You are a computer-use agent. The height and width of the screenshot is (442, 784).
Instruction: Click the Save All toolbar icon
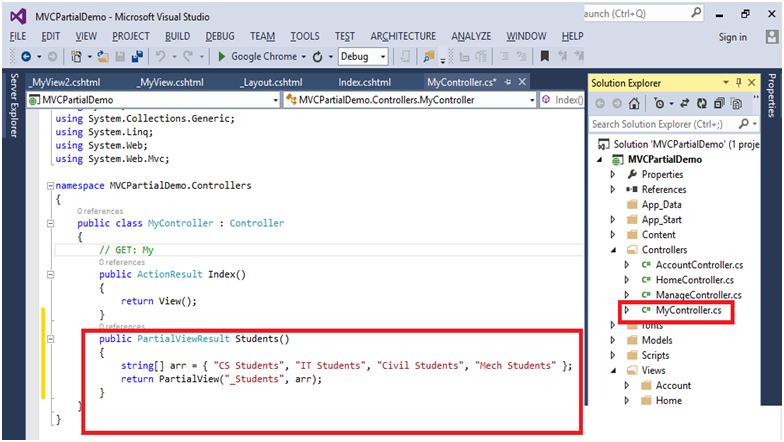(x=137, y=56)
